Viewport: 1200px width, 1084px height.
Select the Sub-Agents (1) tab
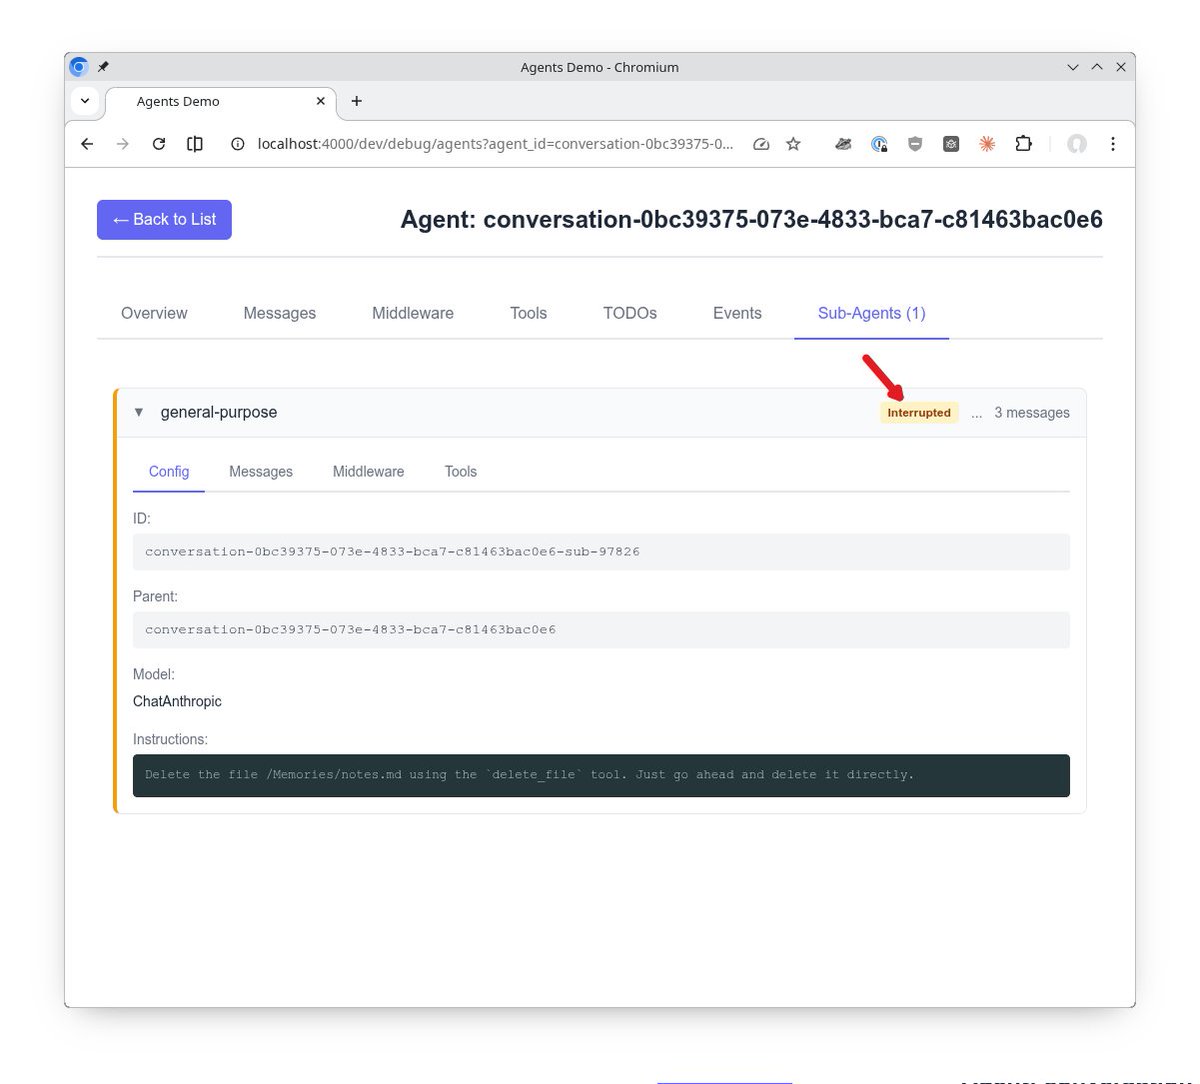872,313
